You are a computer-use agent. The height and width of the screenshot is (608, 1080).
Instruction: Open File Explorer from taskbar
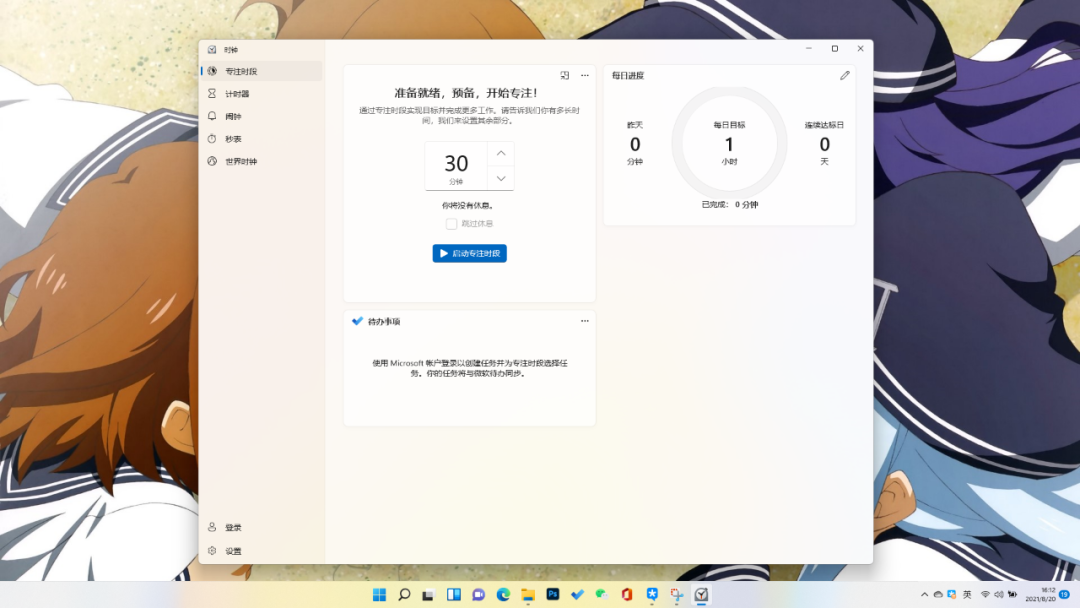pos(528,594)
